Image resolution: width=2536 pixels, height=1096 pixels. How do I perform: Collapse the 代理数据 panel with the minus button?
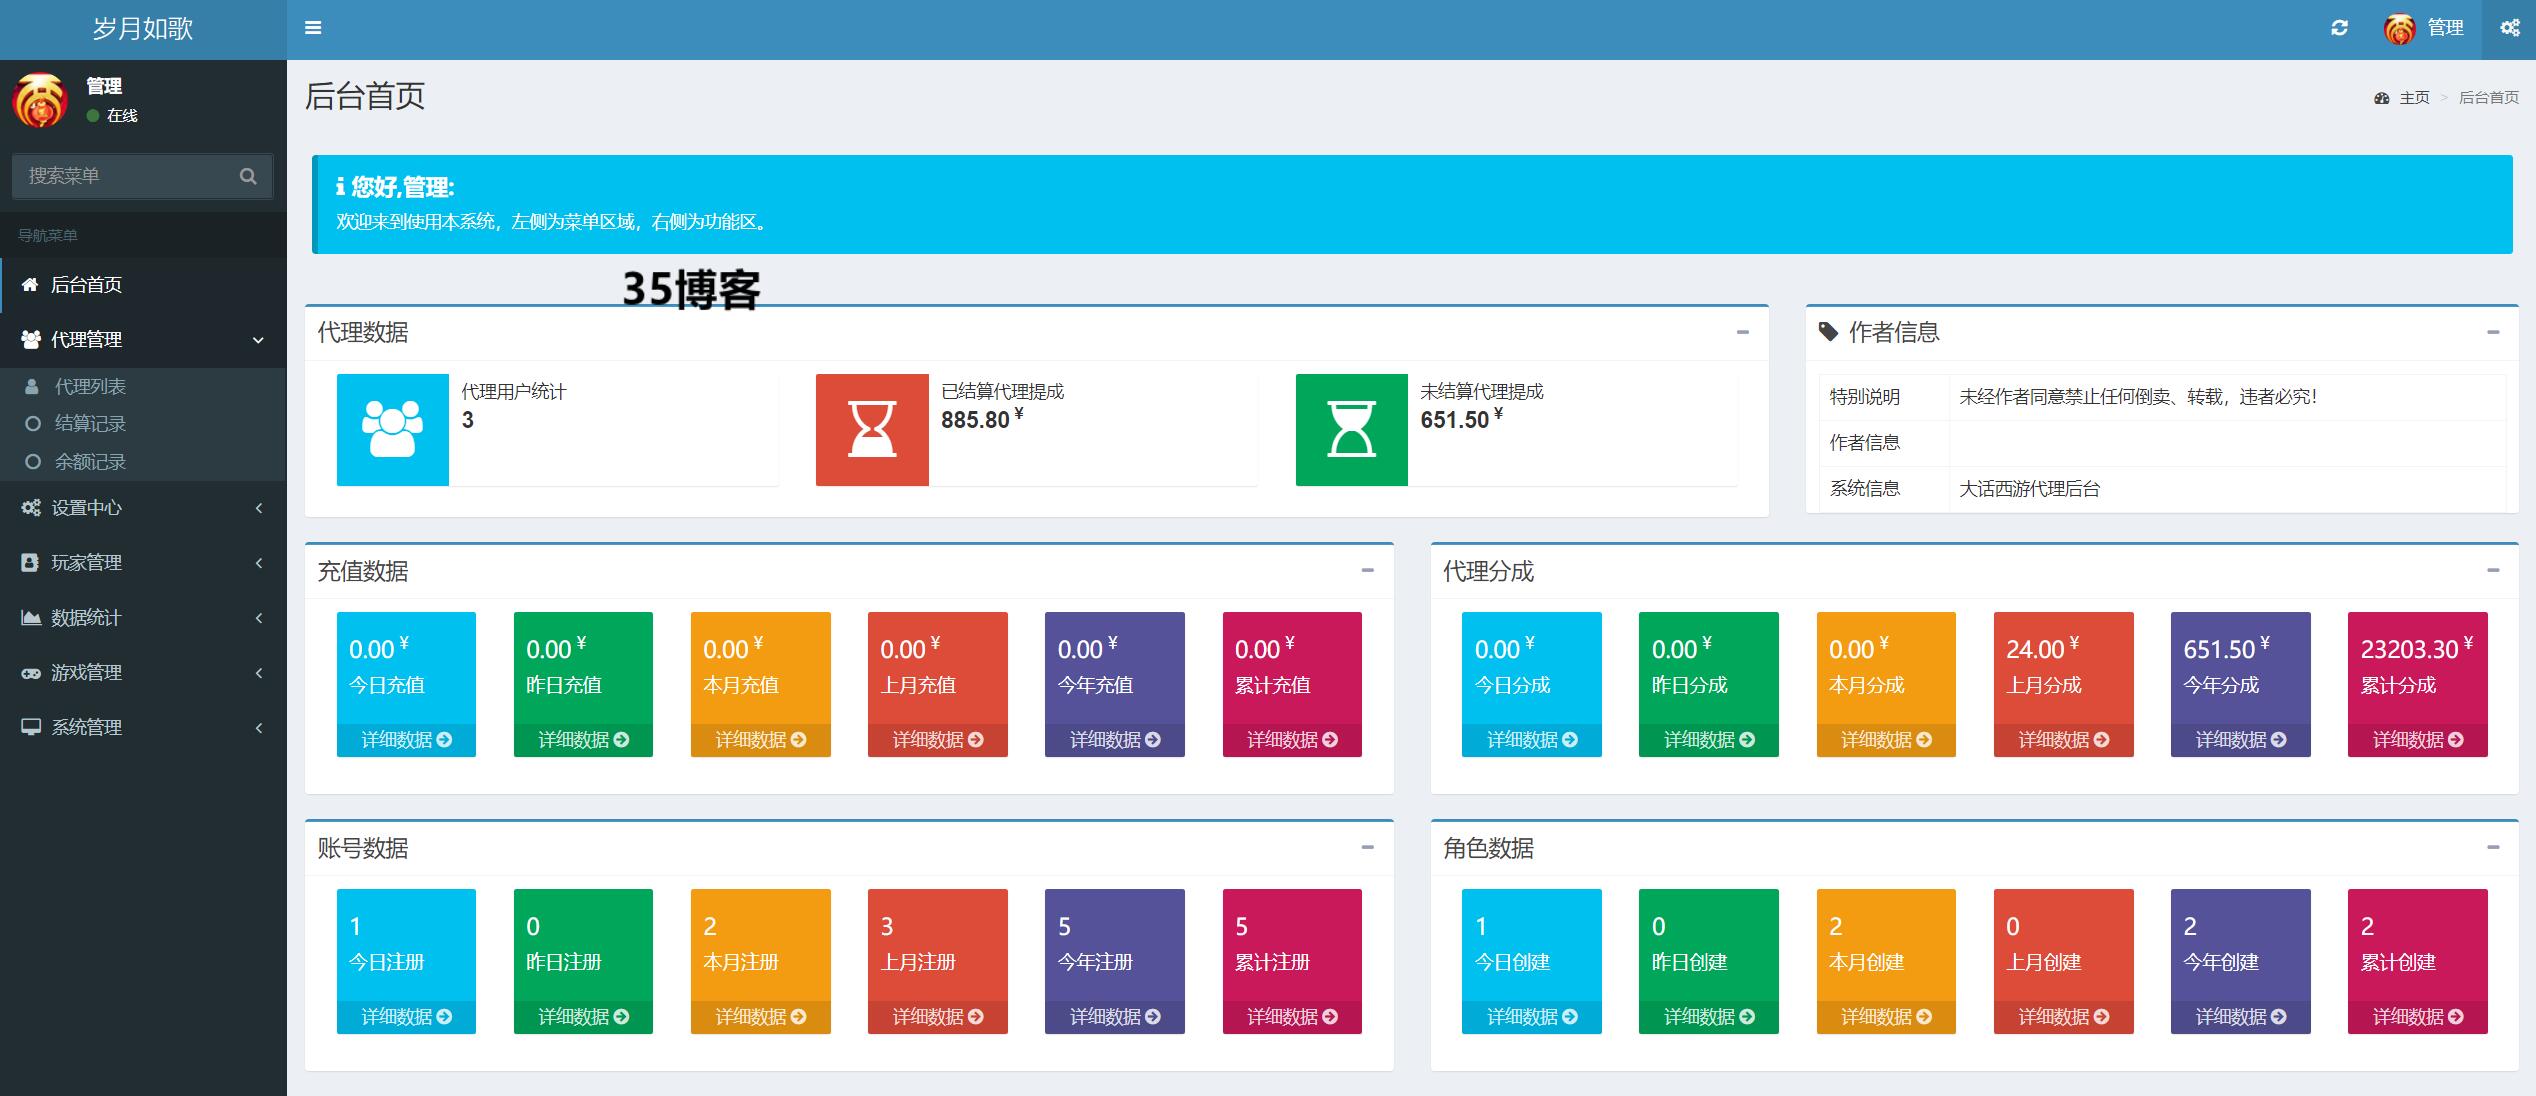(1743, 332)
